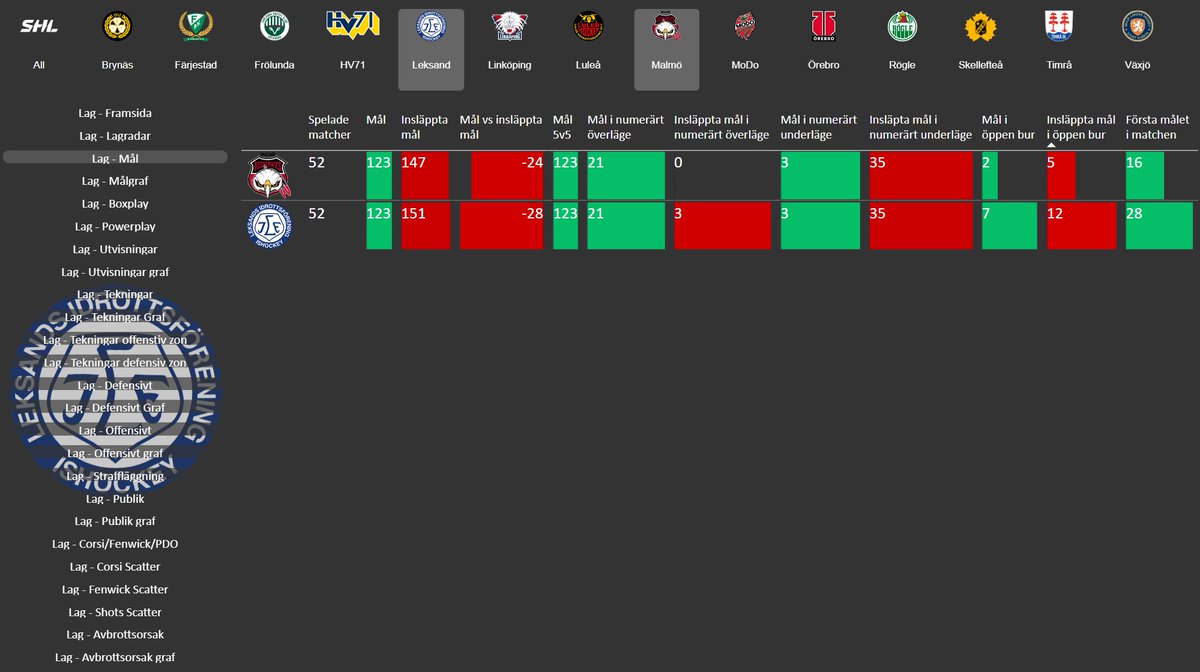This screenshot has height=672, width=1200.
Task: Click the -28 goal difference cell
Action: pos(501,225)
